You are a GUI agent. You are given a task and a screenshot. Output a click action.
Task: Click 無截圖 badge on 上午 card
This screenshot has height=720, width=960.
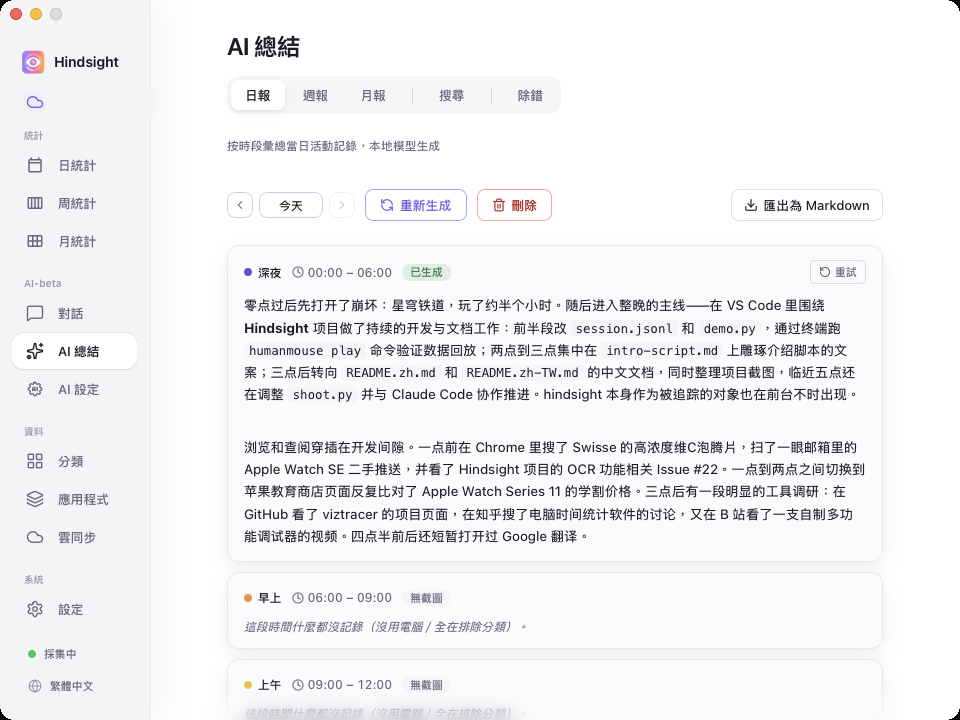pyautogui.click(x=426, y=684)
